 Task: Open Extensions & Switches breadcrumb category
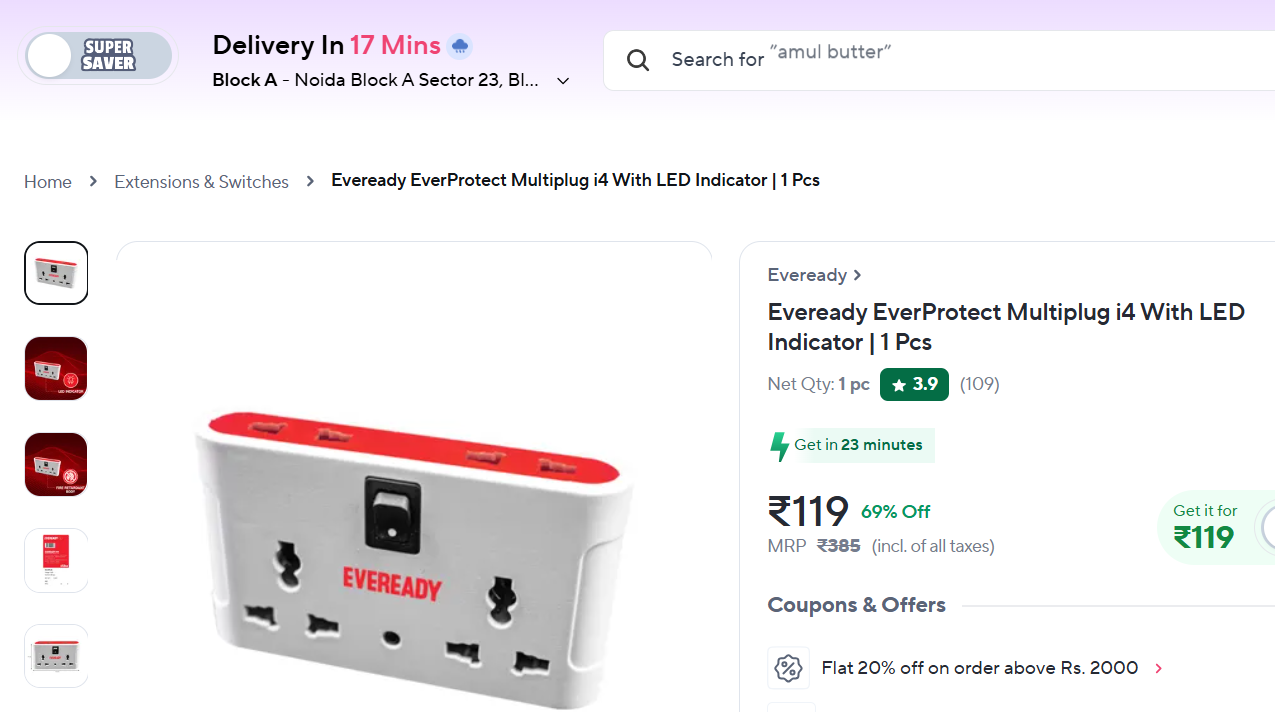(201, 182)
